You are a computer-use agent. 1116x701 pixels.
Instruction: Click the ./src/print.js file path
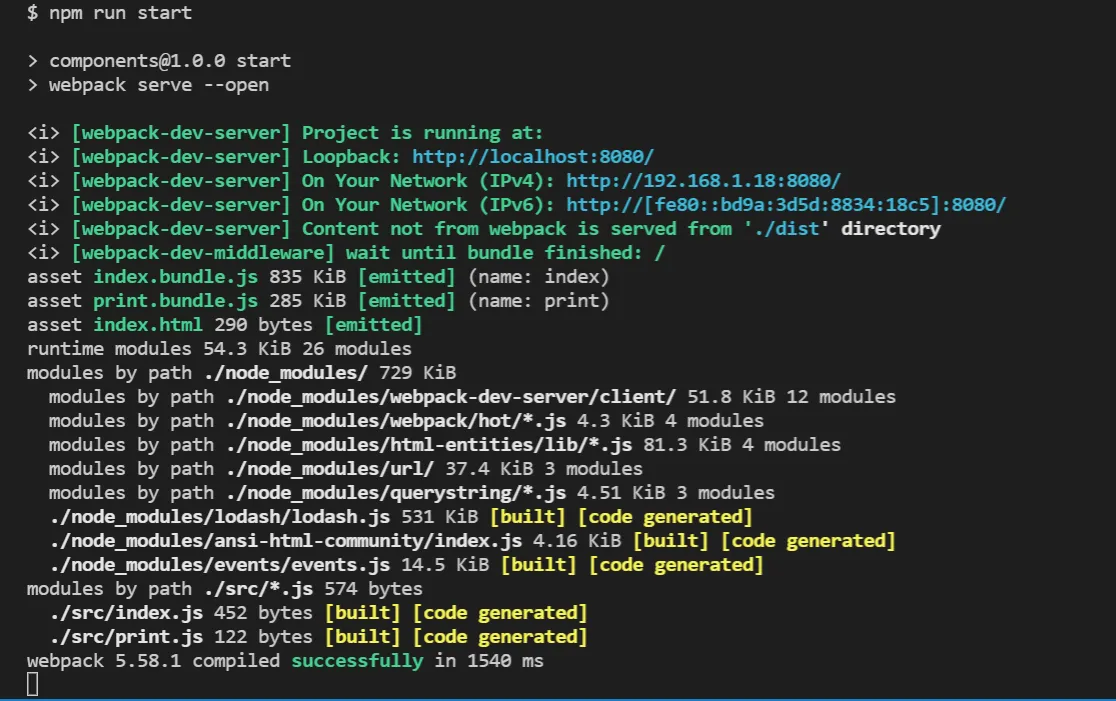click(x=126, y=638)
